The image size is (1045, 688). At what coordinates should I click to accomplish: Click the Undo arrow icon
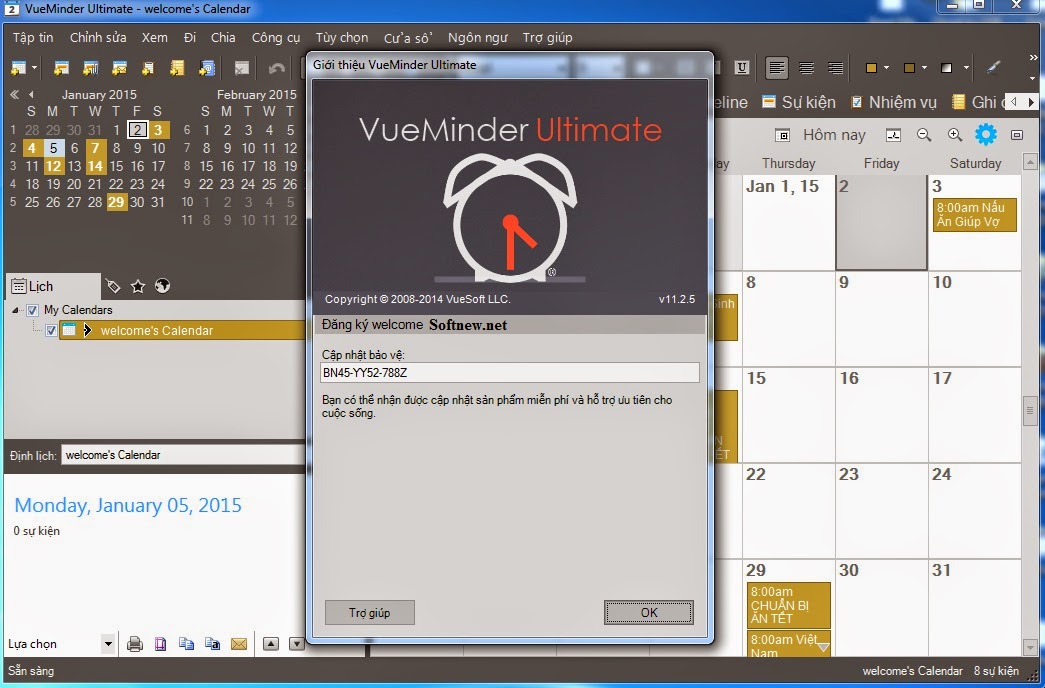(x=276, y=68)
